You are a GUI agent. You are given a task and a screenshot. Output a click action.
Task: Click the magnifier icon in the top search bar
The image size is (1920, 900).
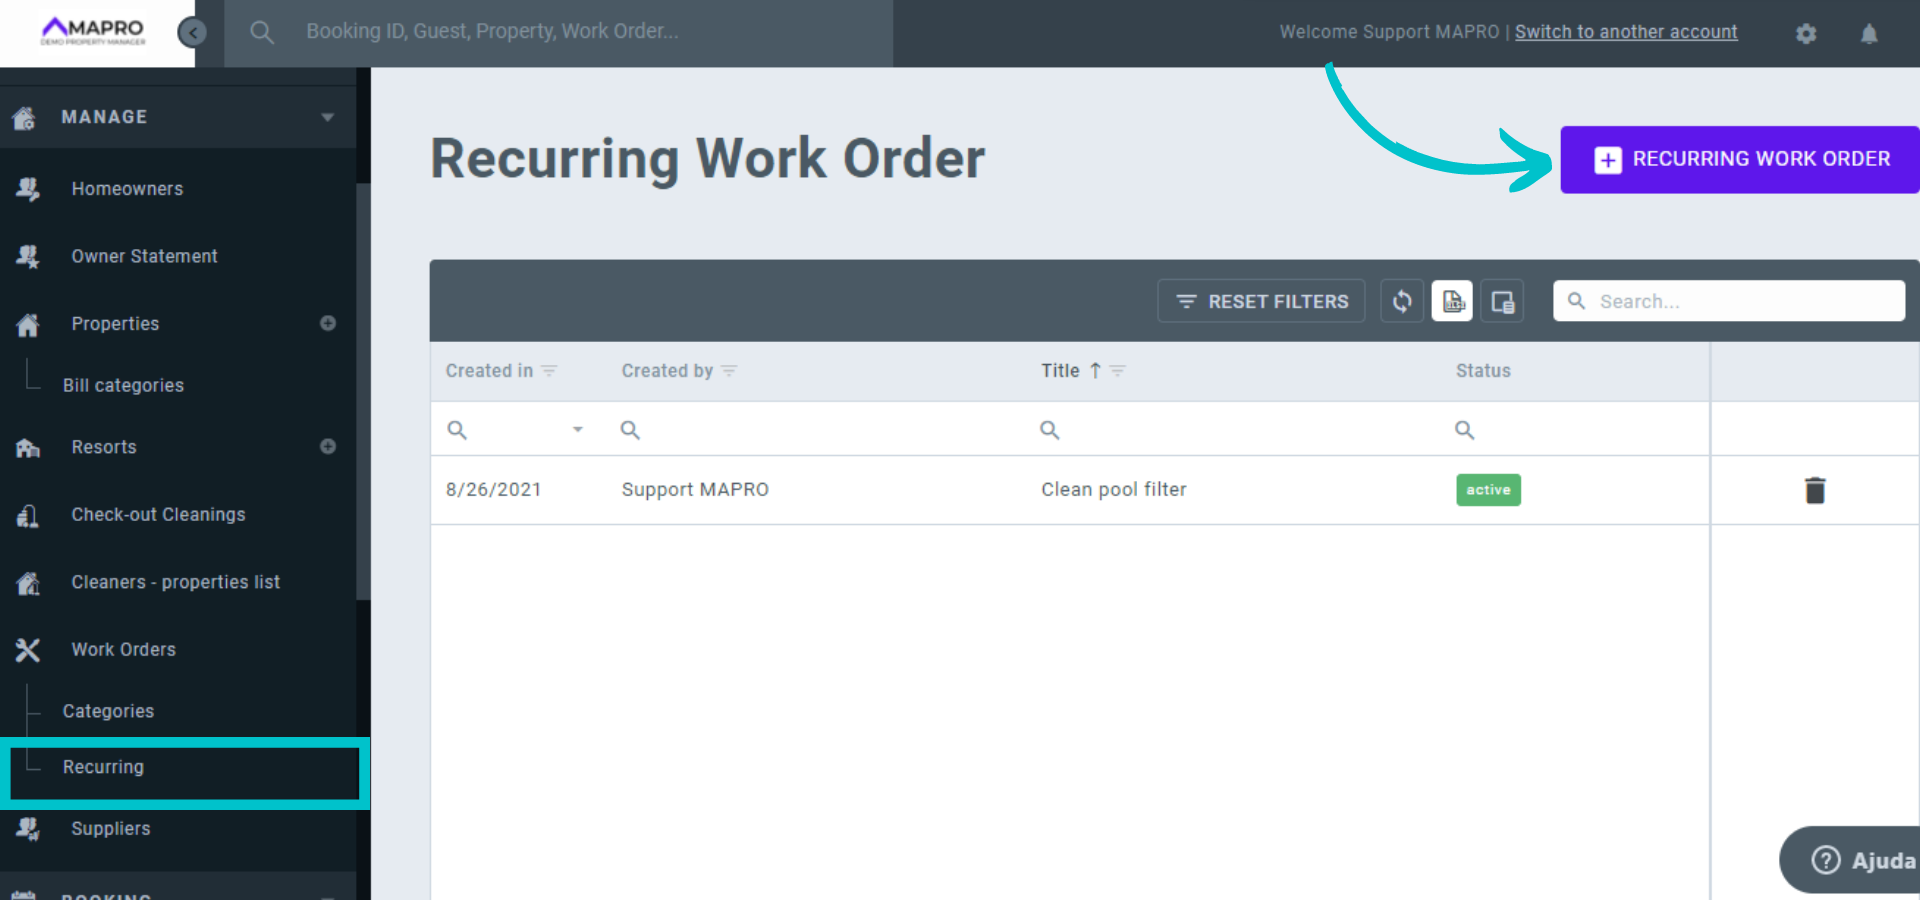pos(262,31)
